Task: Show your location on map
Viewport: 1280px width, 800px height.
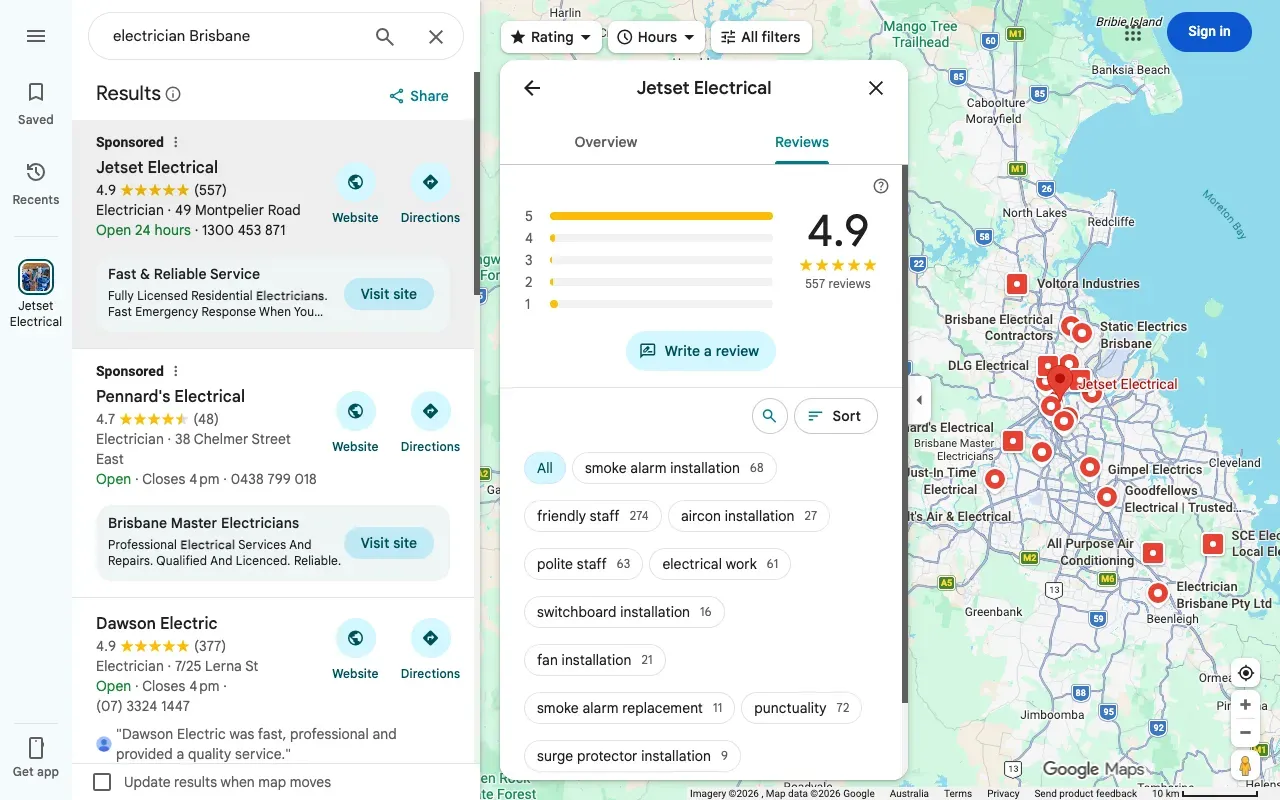Action: 1245,673
